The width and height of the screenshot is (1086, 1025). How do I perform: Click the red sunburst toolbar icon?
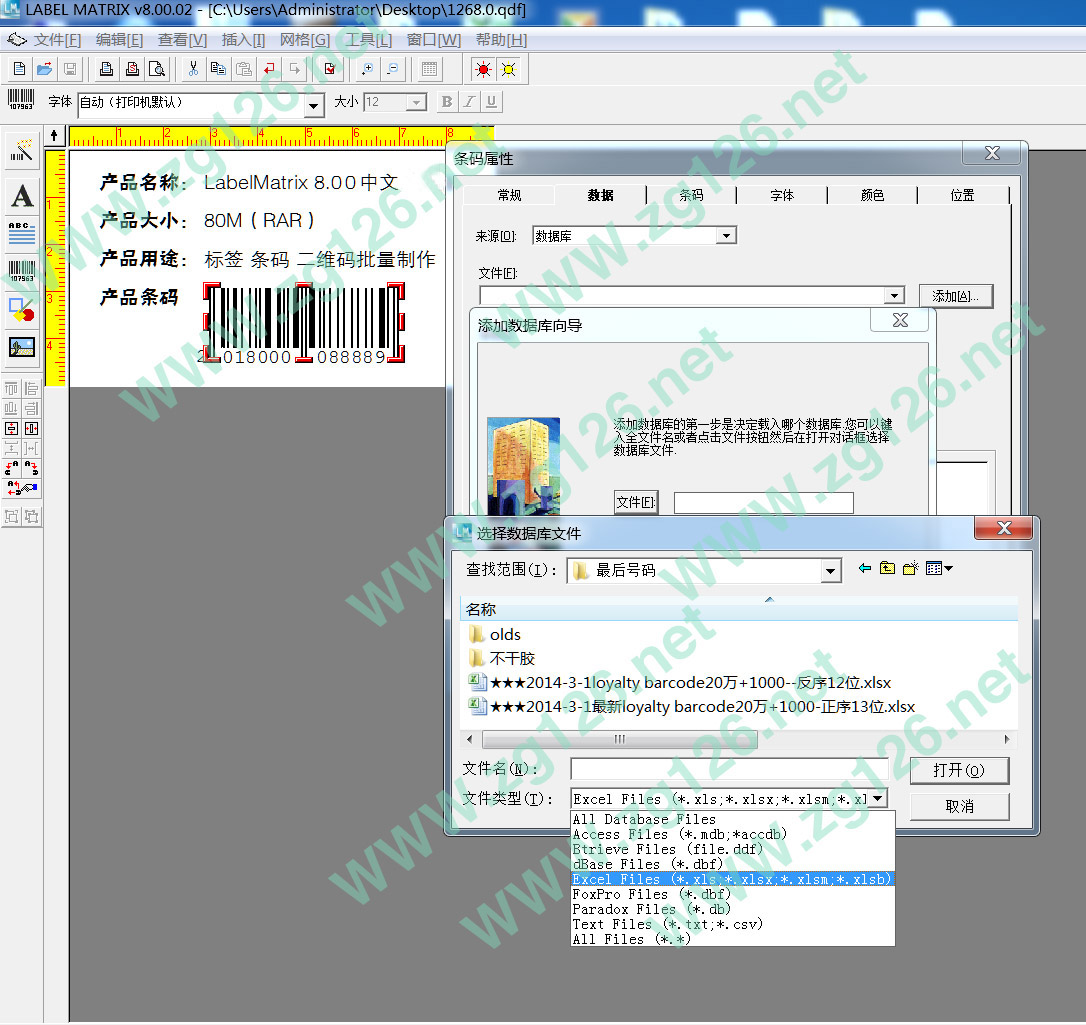pos(483,69)
